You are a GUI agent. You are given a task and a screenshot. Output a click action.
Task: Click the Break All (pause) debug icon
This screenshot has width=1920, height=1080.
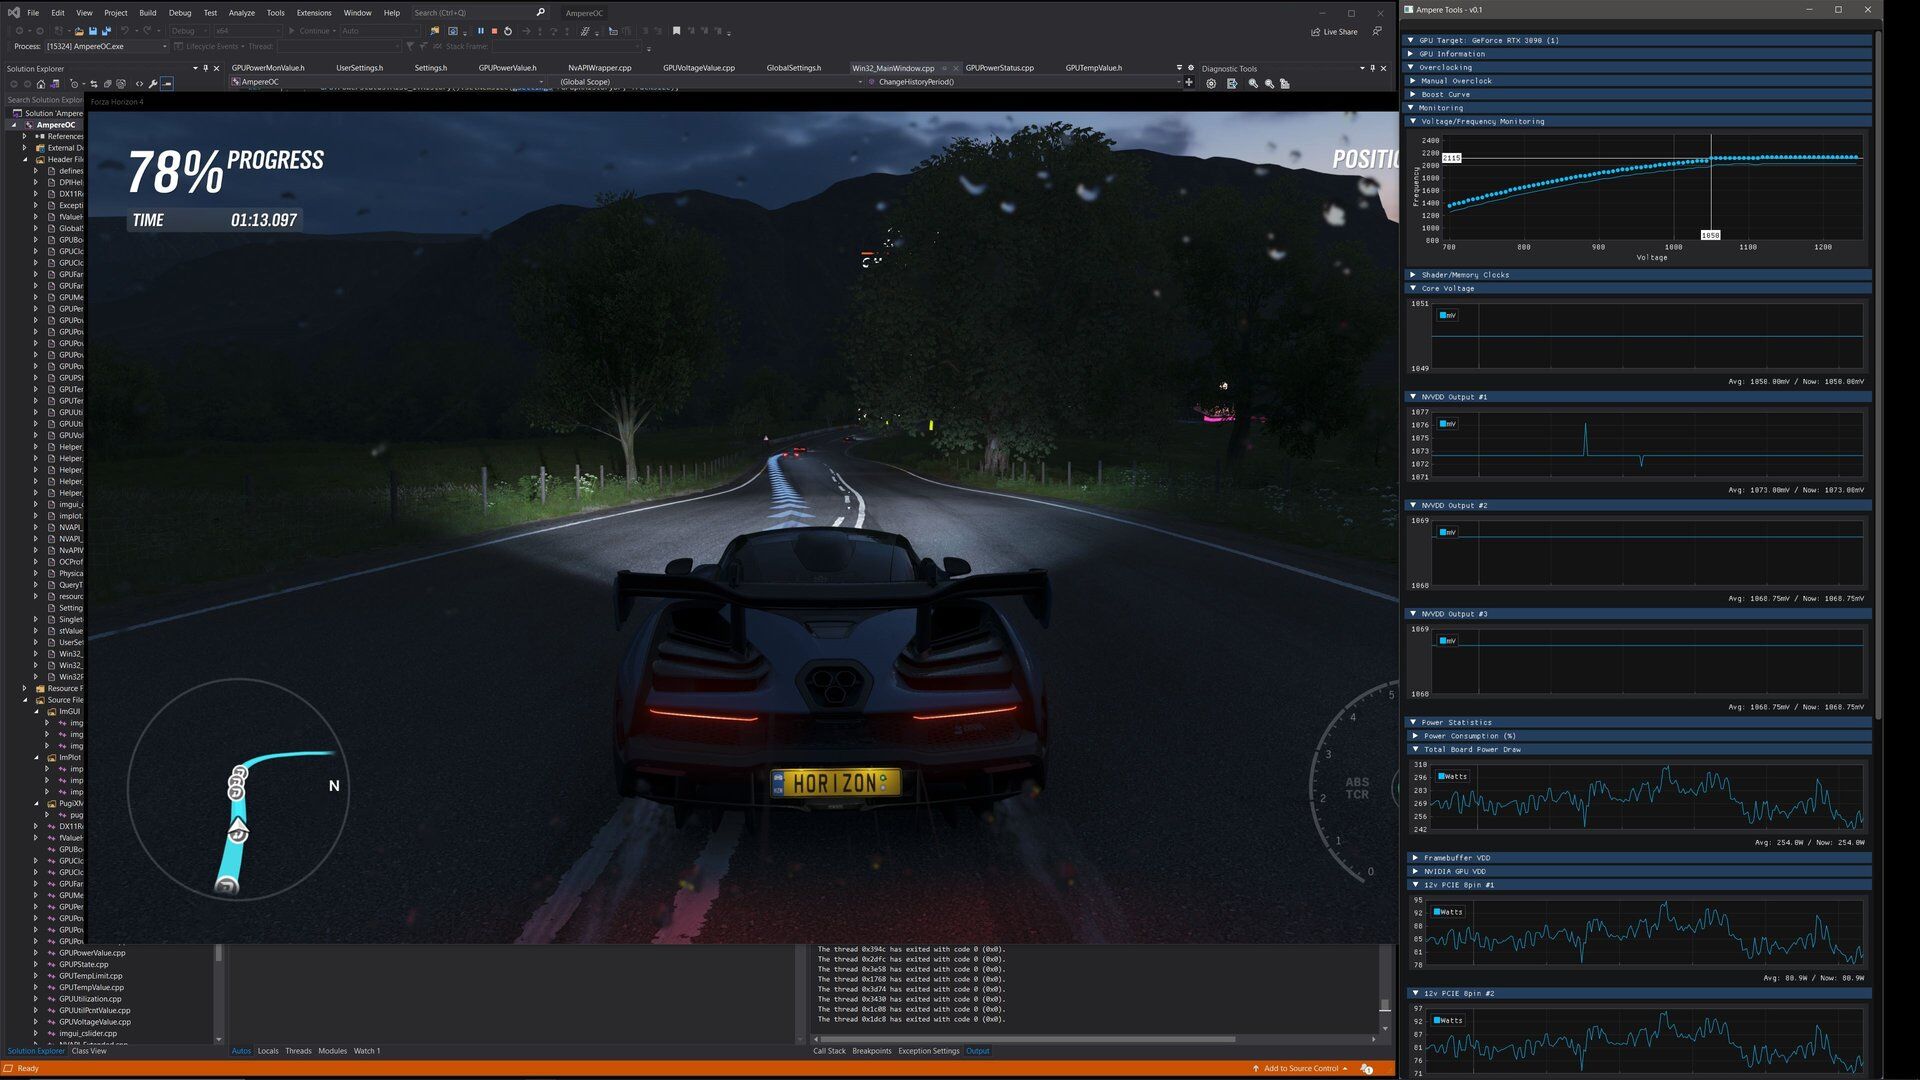(x=480, y=31)
